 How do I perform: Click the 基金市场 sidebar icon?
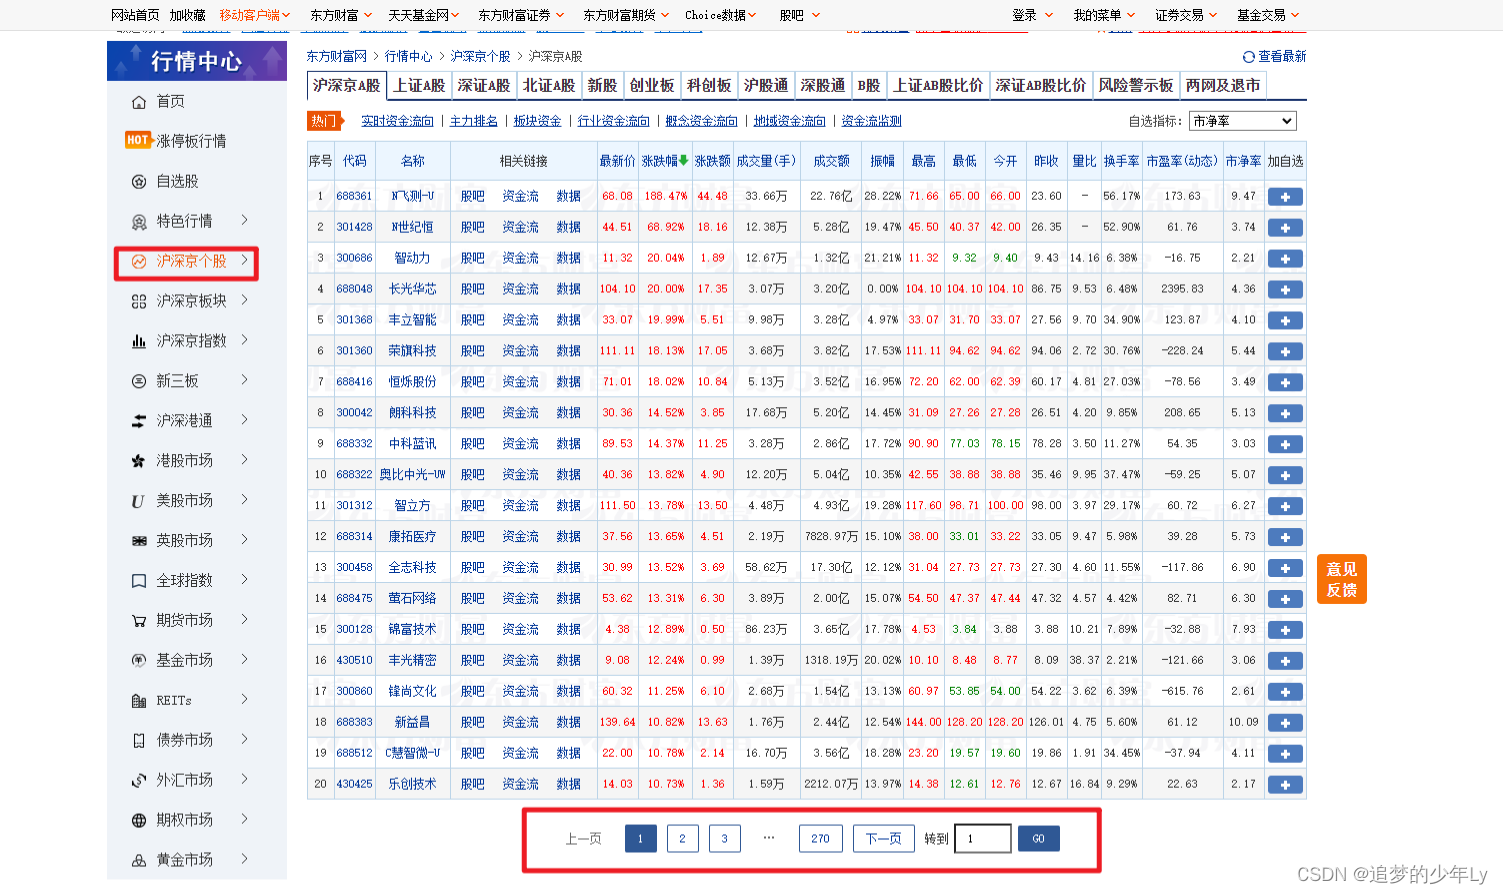139,661
